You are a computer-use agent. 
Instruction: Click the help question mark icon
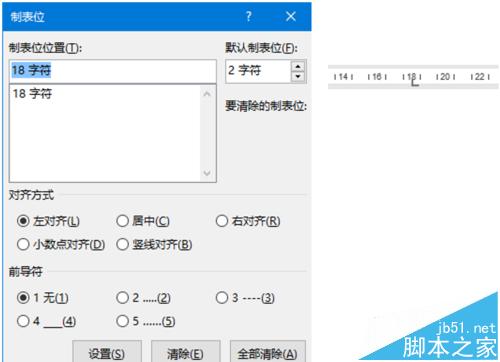tap(249, 16)
